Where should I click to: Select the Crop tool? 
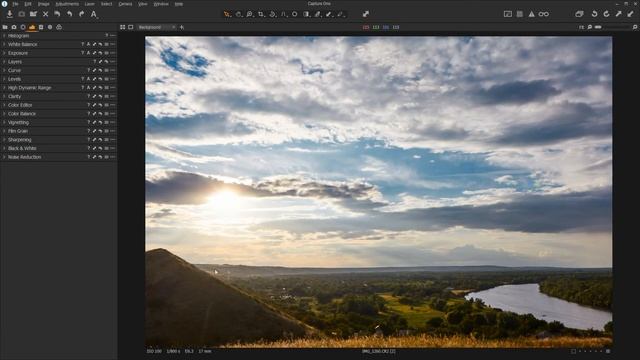[261, 14]
